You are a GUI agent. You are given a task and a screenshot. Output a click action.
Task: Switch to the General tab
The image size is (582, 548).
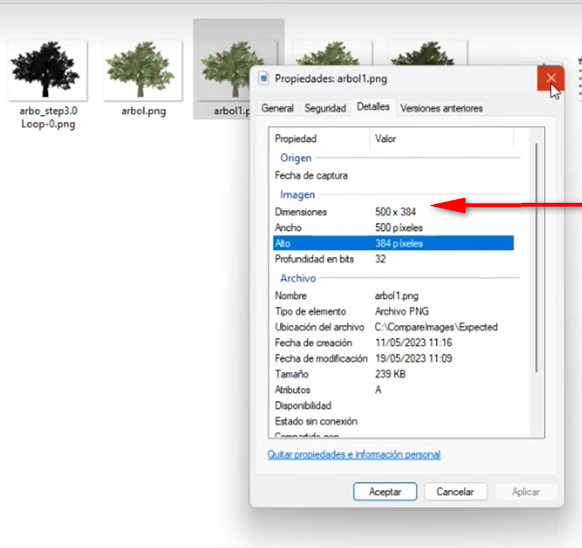click(x=277, y=108)
